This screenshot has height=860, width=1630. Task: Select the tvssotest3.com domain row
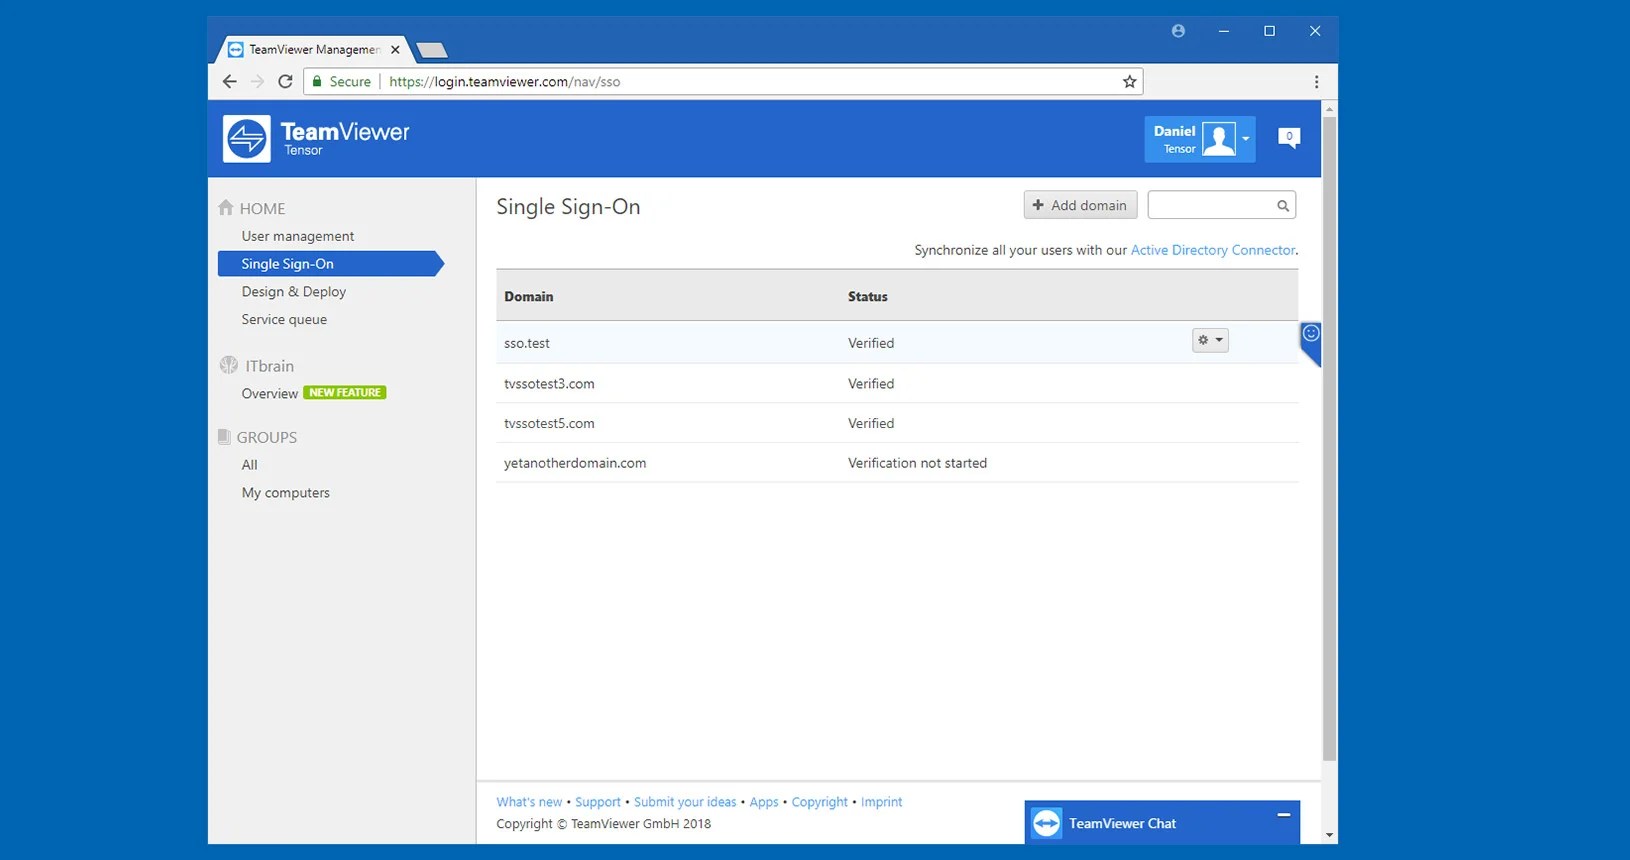coord(897,383)
